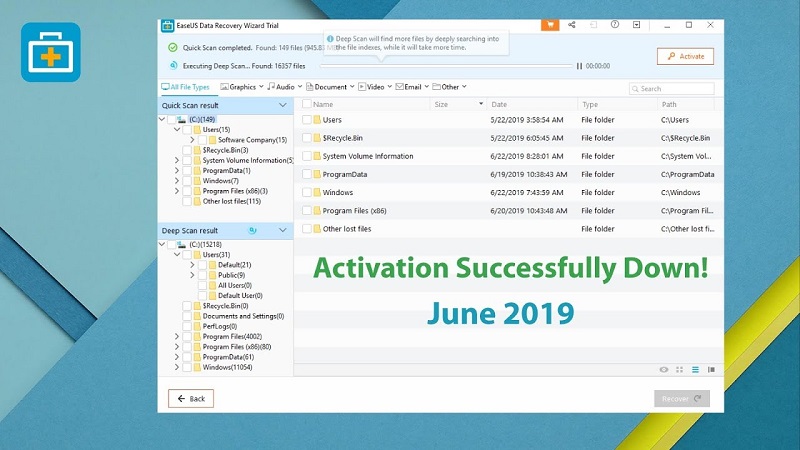Toggle the select-all checkbox in Name header
Screen dimensions: 800x450
[307, 104]
